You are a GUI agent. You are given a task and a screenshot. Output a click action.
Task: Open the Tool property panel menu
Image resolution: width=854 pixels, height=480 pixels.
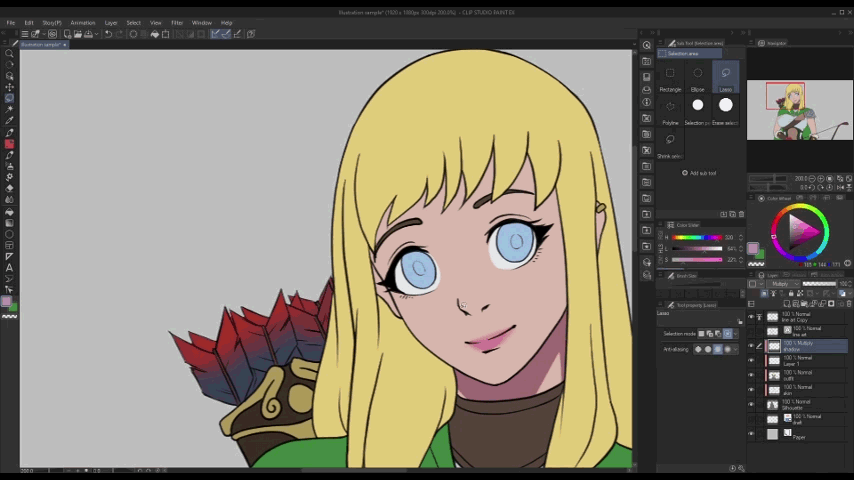click(x=660, y=305)
